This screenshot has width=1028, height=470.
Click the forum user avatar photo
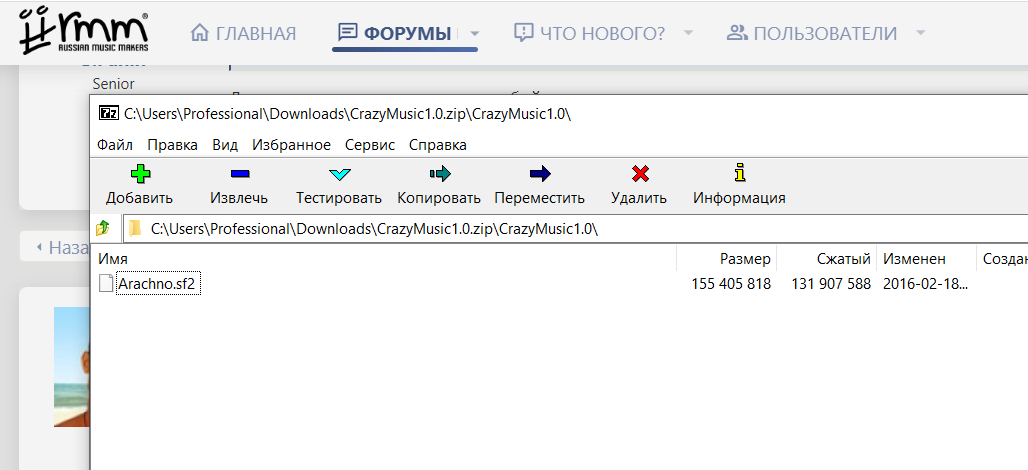[72, 367]
